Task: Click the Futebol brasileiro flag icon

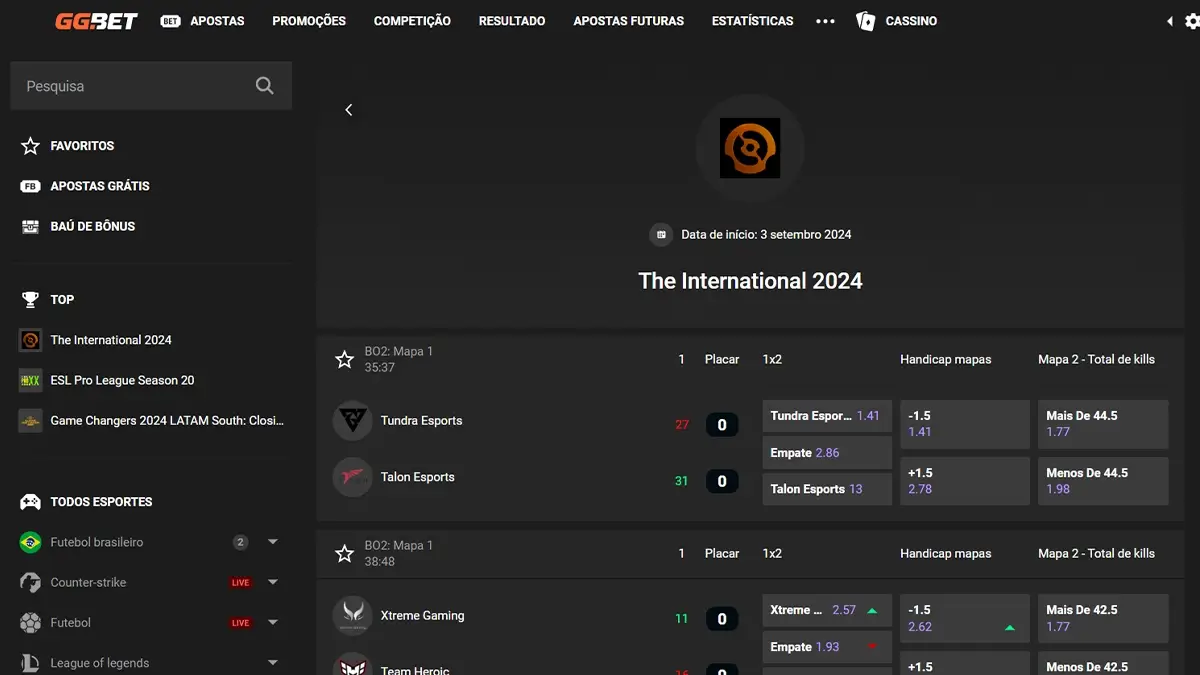Action: point(30,542)
